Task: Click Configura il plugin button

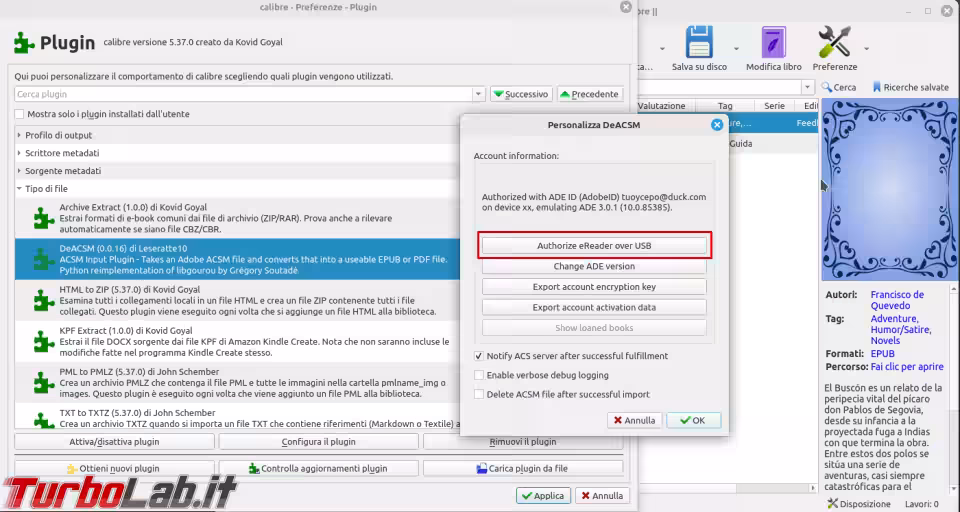Action: (x=318, y=442)
